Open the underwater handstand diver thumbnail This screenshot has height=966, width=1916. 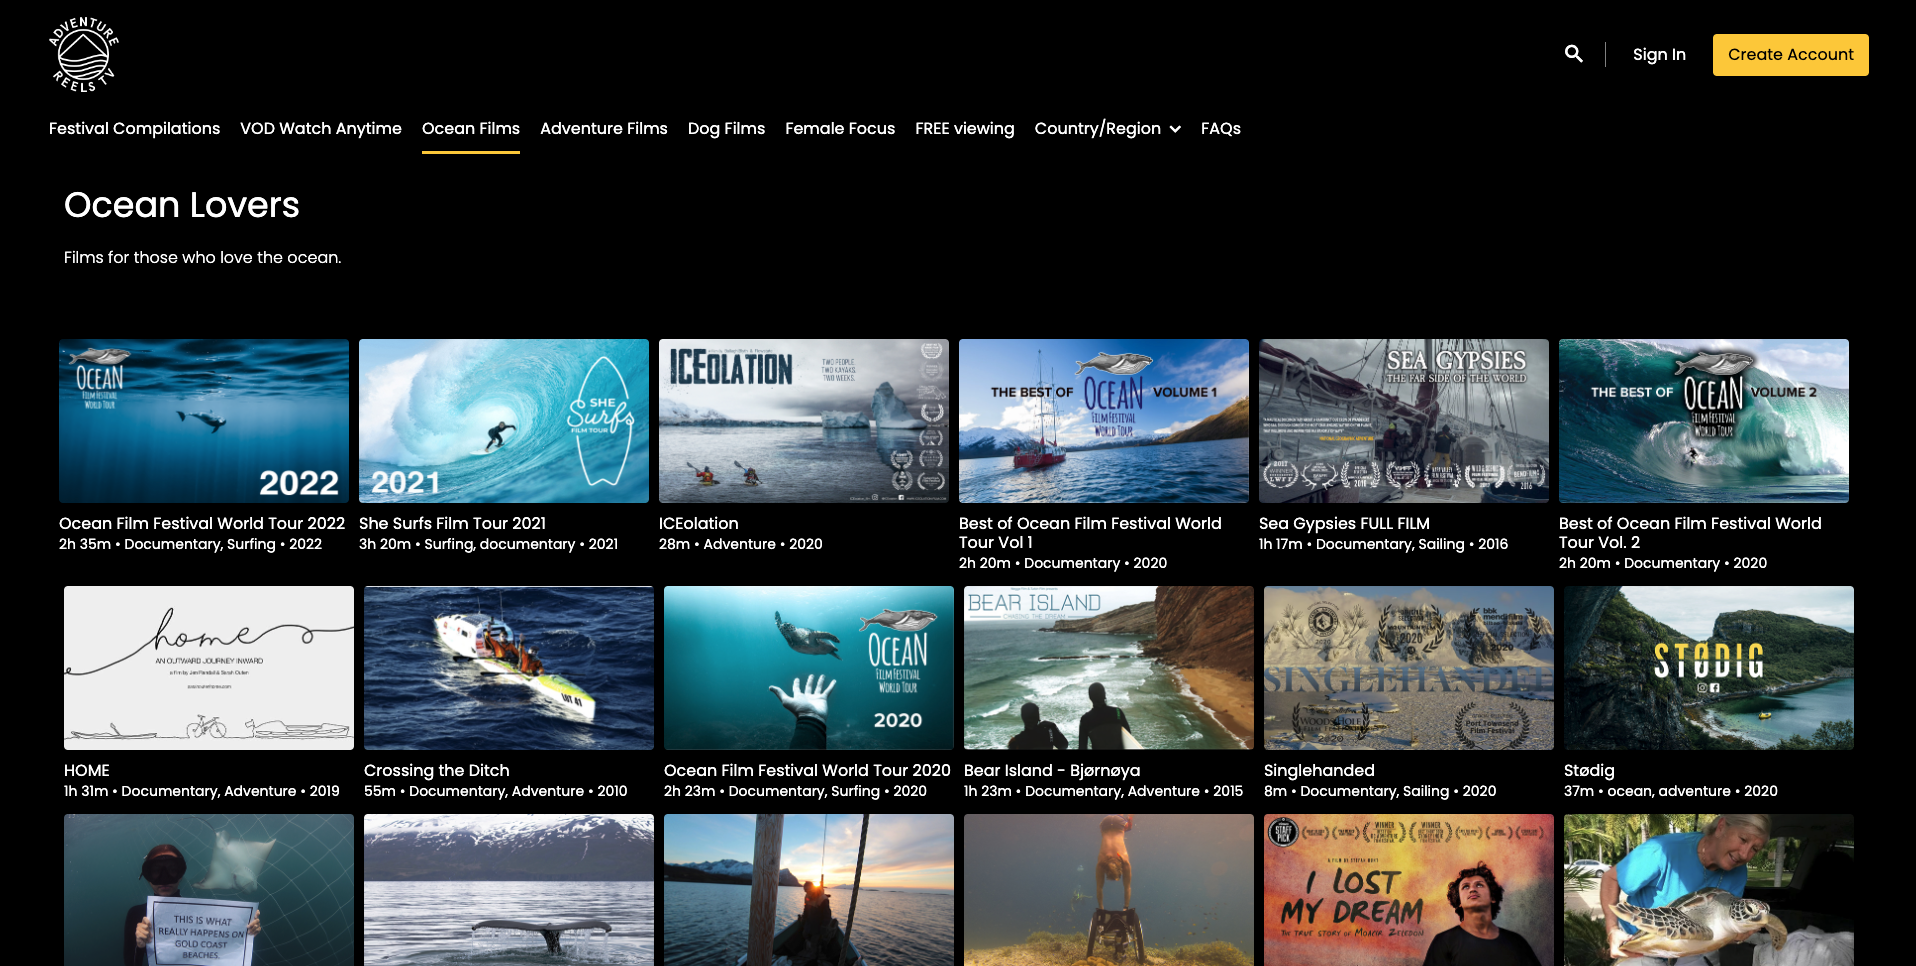pyautogui.click(x=1109, y=890)
